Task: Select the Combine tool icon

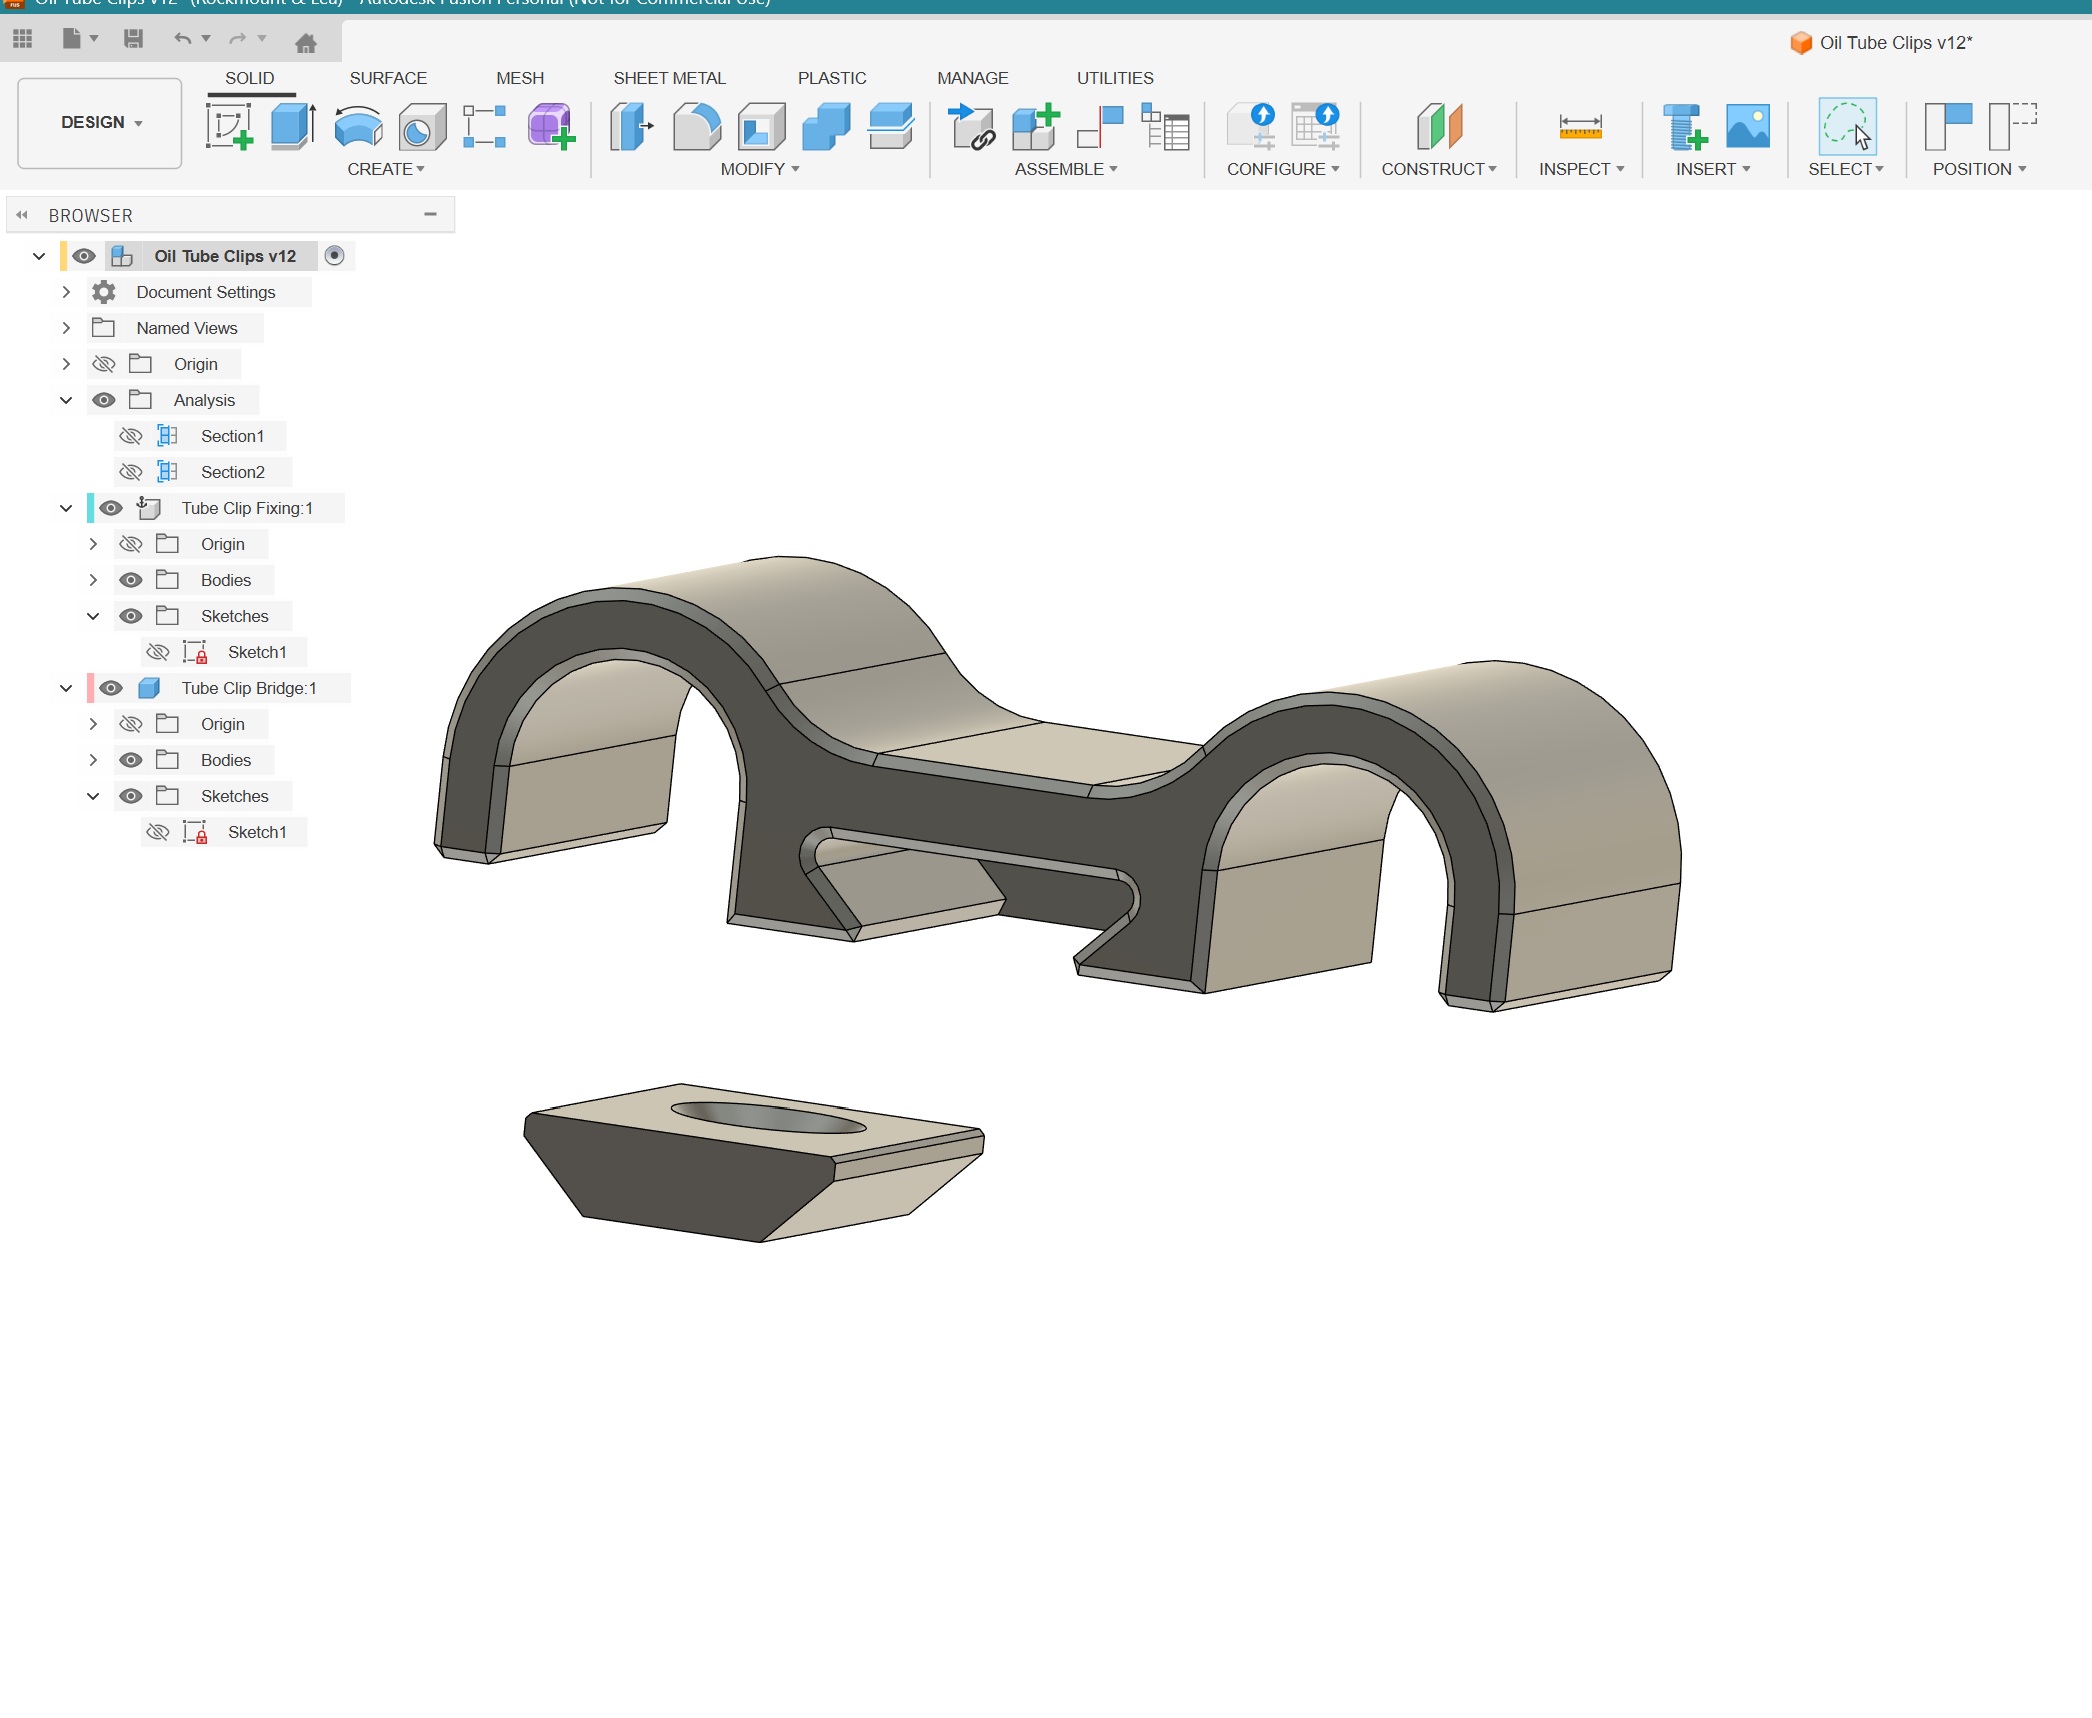Action: click(x=826, y=127)
